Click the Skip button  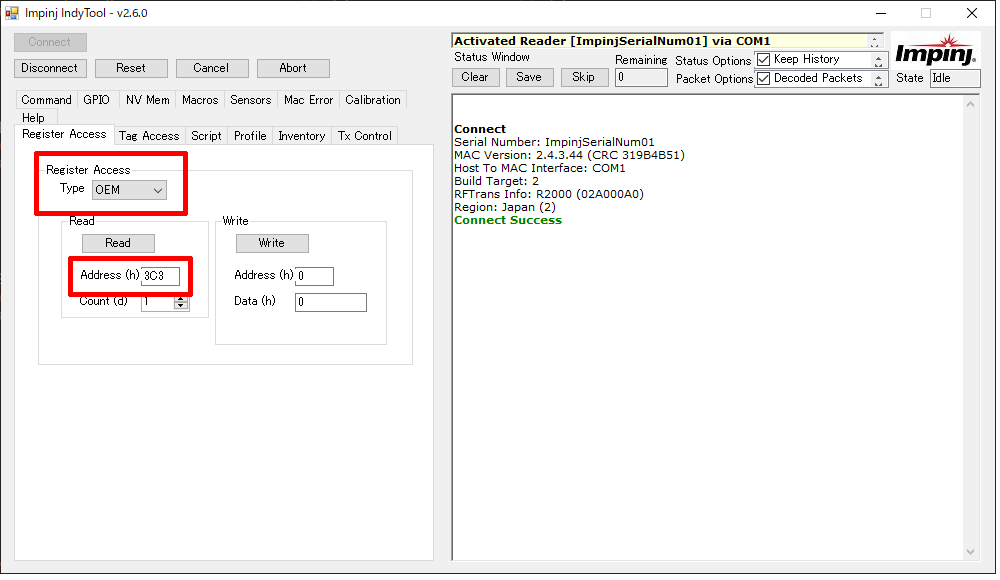pyautogui.click(x=584, y=77)
